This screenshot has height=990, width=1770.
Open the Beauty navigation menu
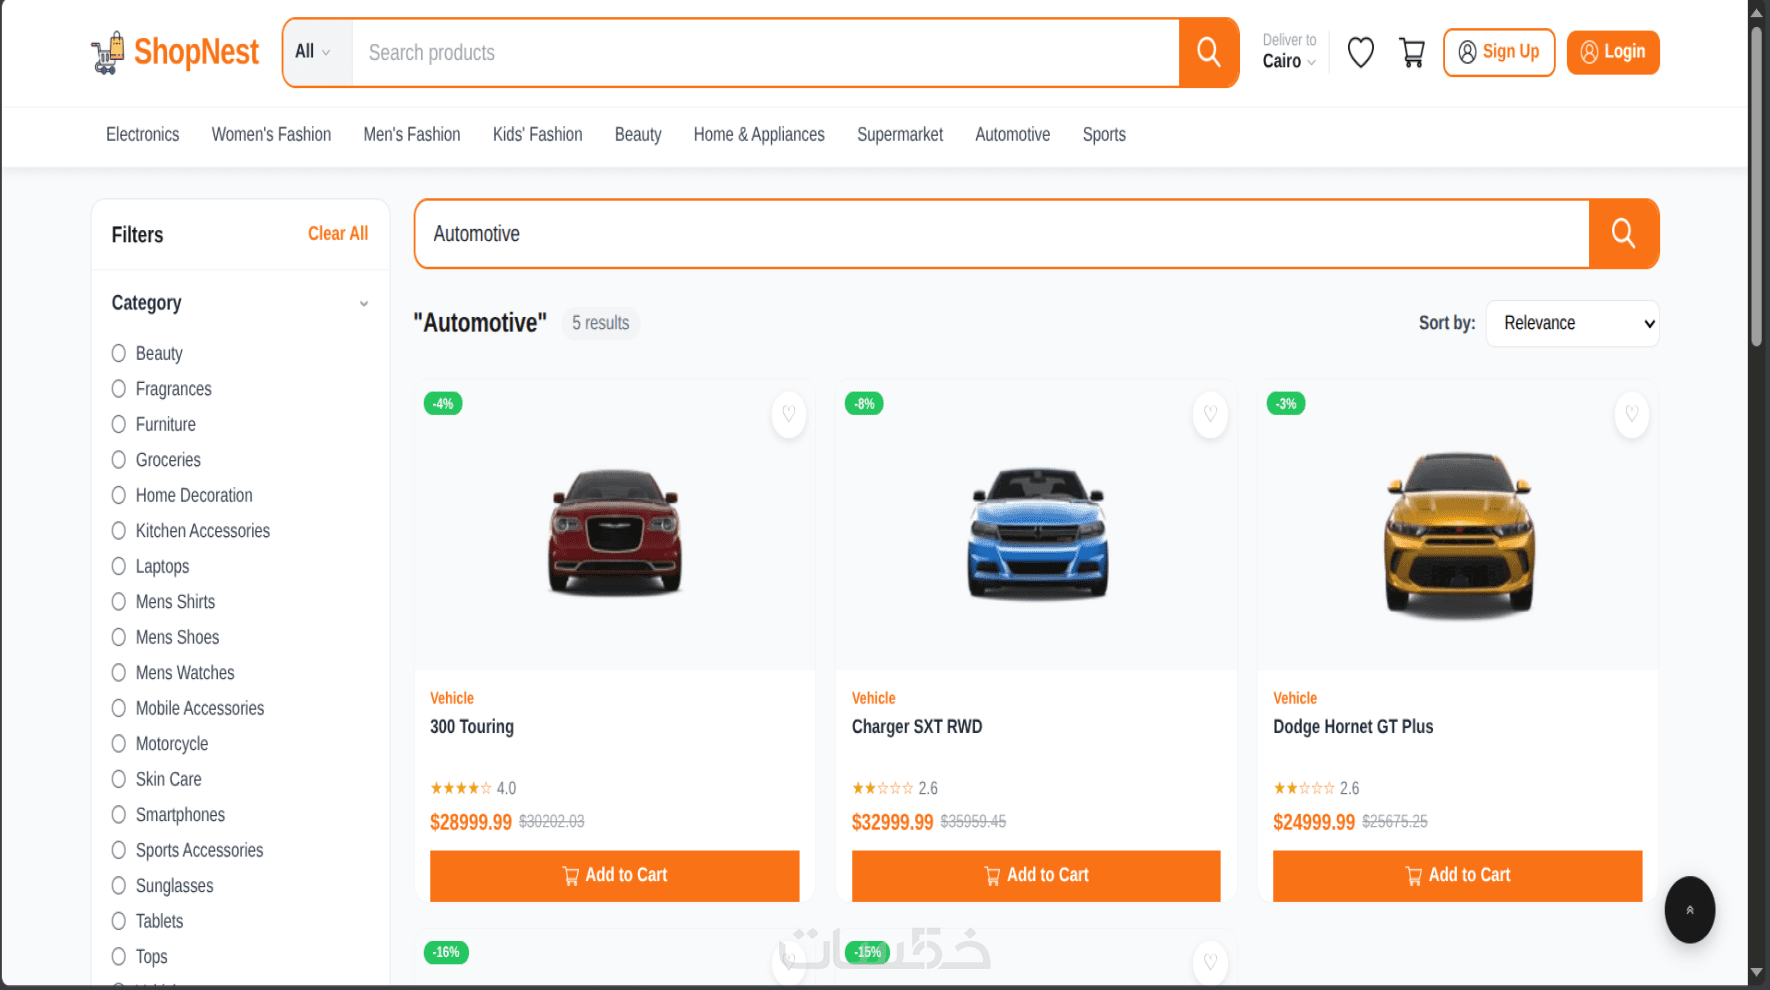(x=638, y=135)
